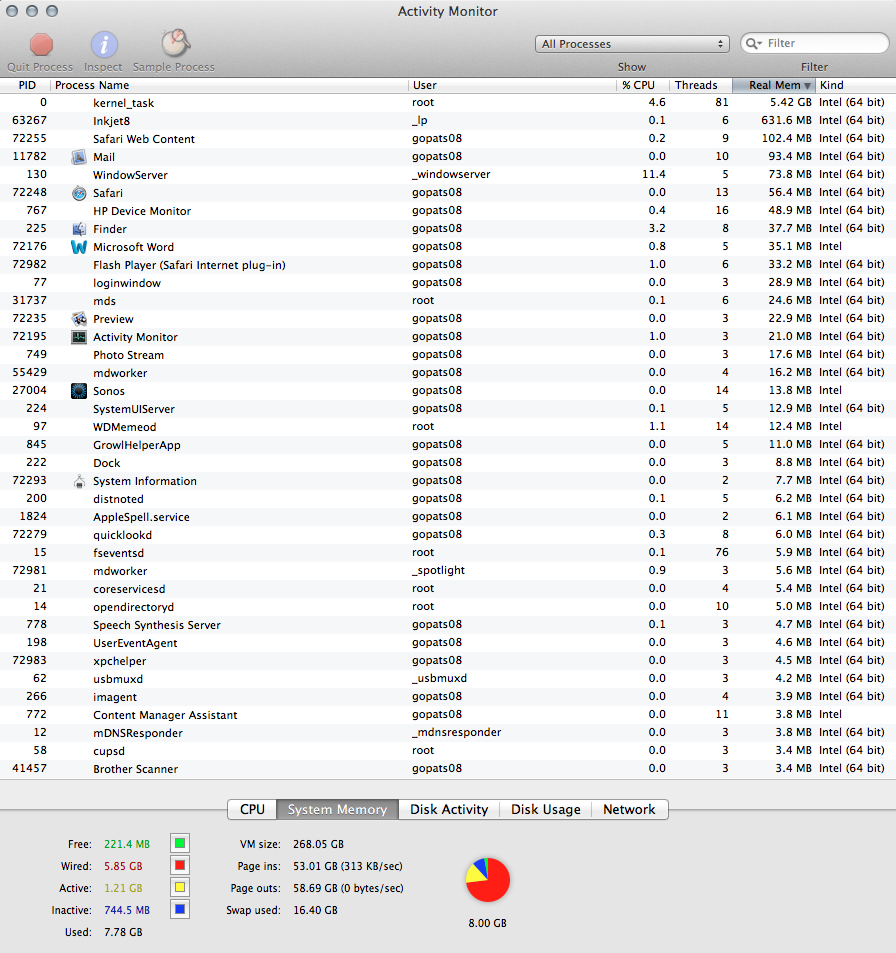This screenshot has height=953, width=896.
Task: Select the fseventsd process row
Action: 448,552
